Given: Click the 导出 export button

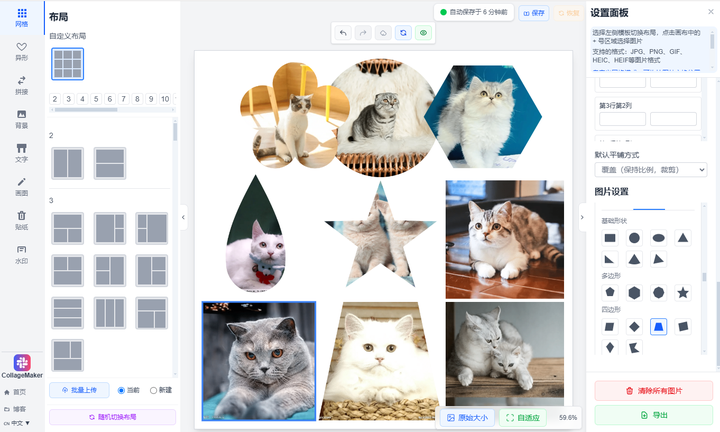Looking at the screenshot, I should [651, 415].
